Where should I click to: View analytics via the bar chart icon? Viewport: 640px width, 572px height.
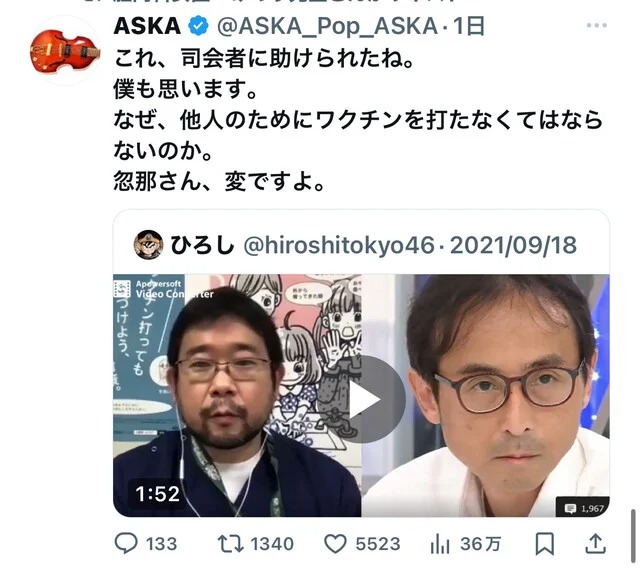click(440, 544)
